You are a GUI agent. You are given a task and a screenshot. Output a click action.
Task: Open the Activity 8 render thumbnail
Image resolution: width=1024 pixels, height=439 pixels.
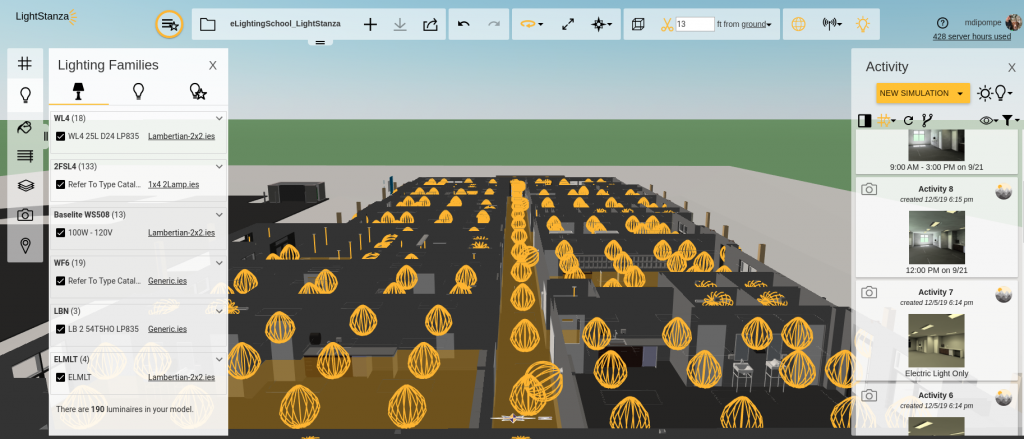[x=936, y=237]
